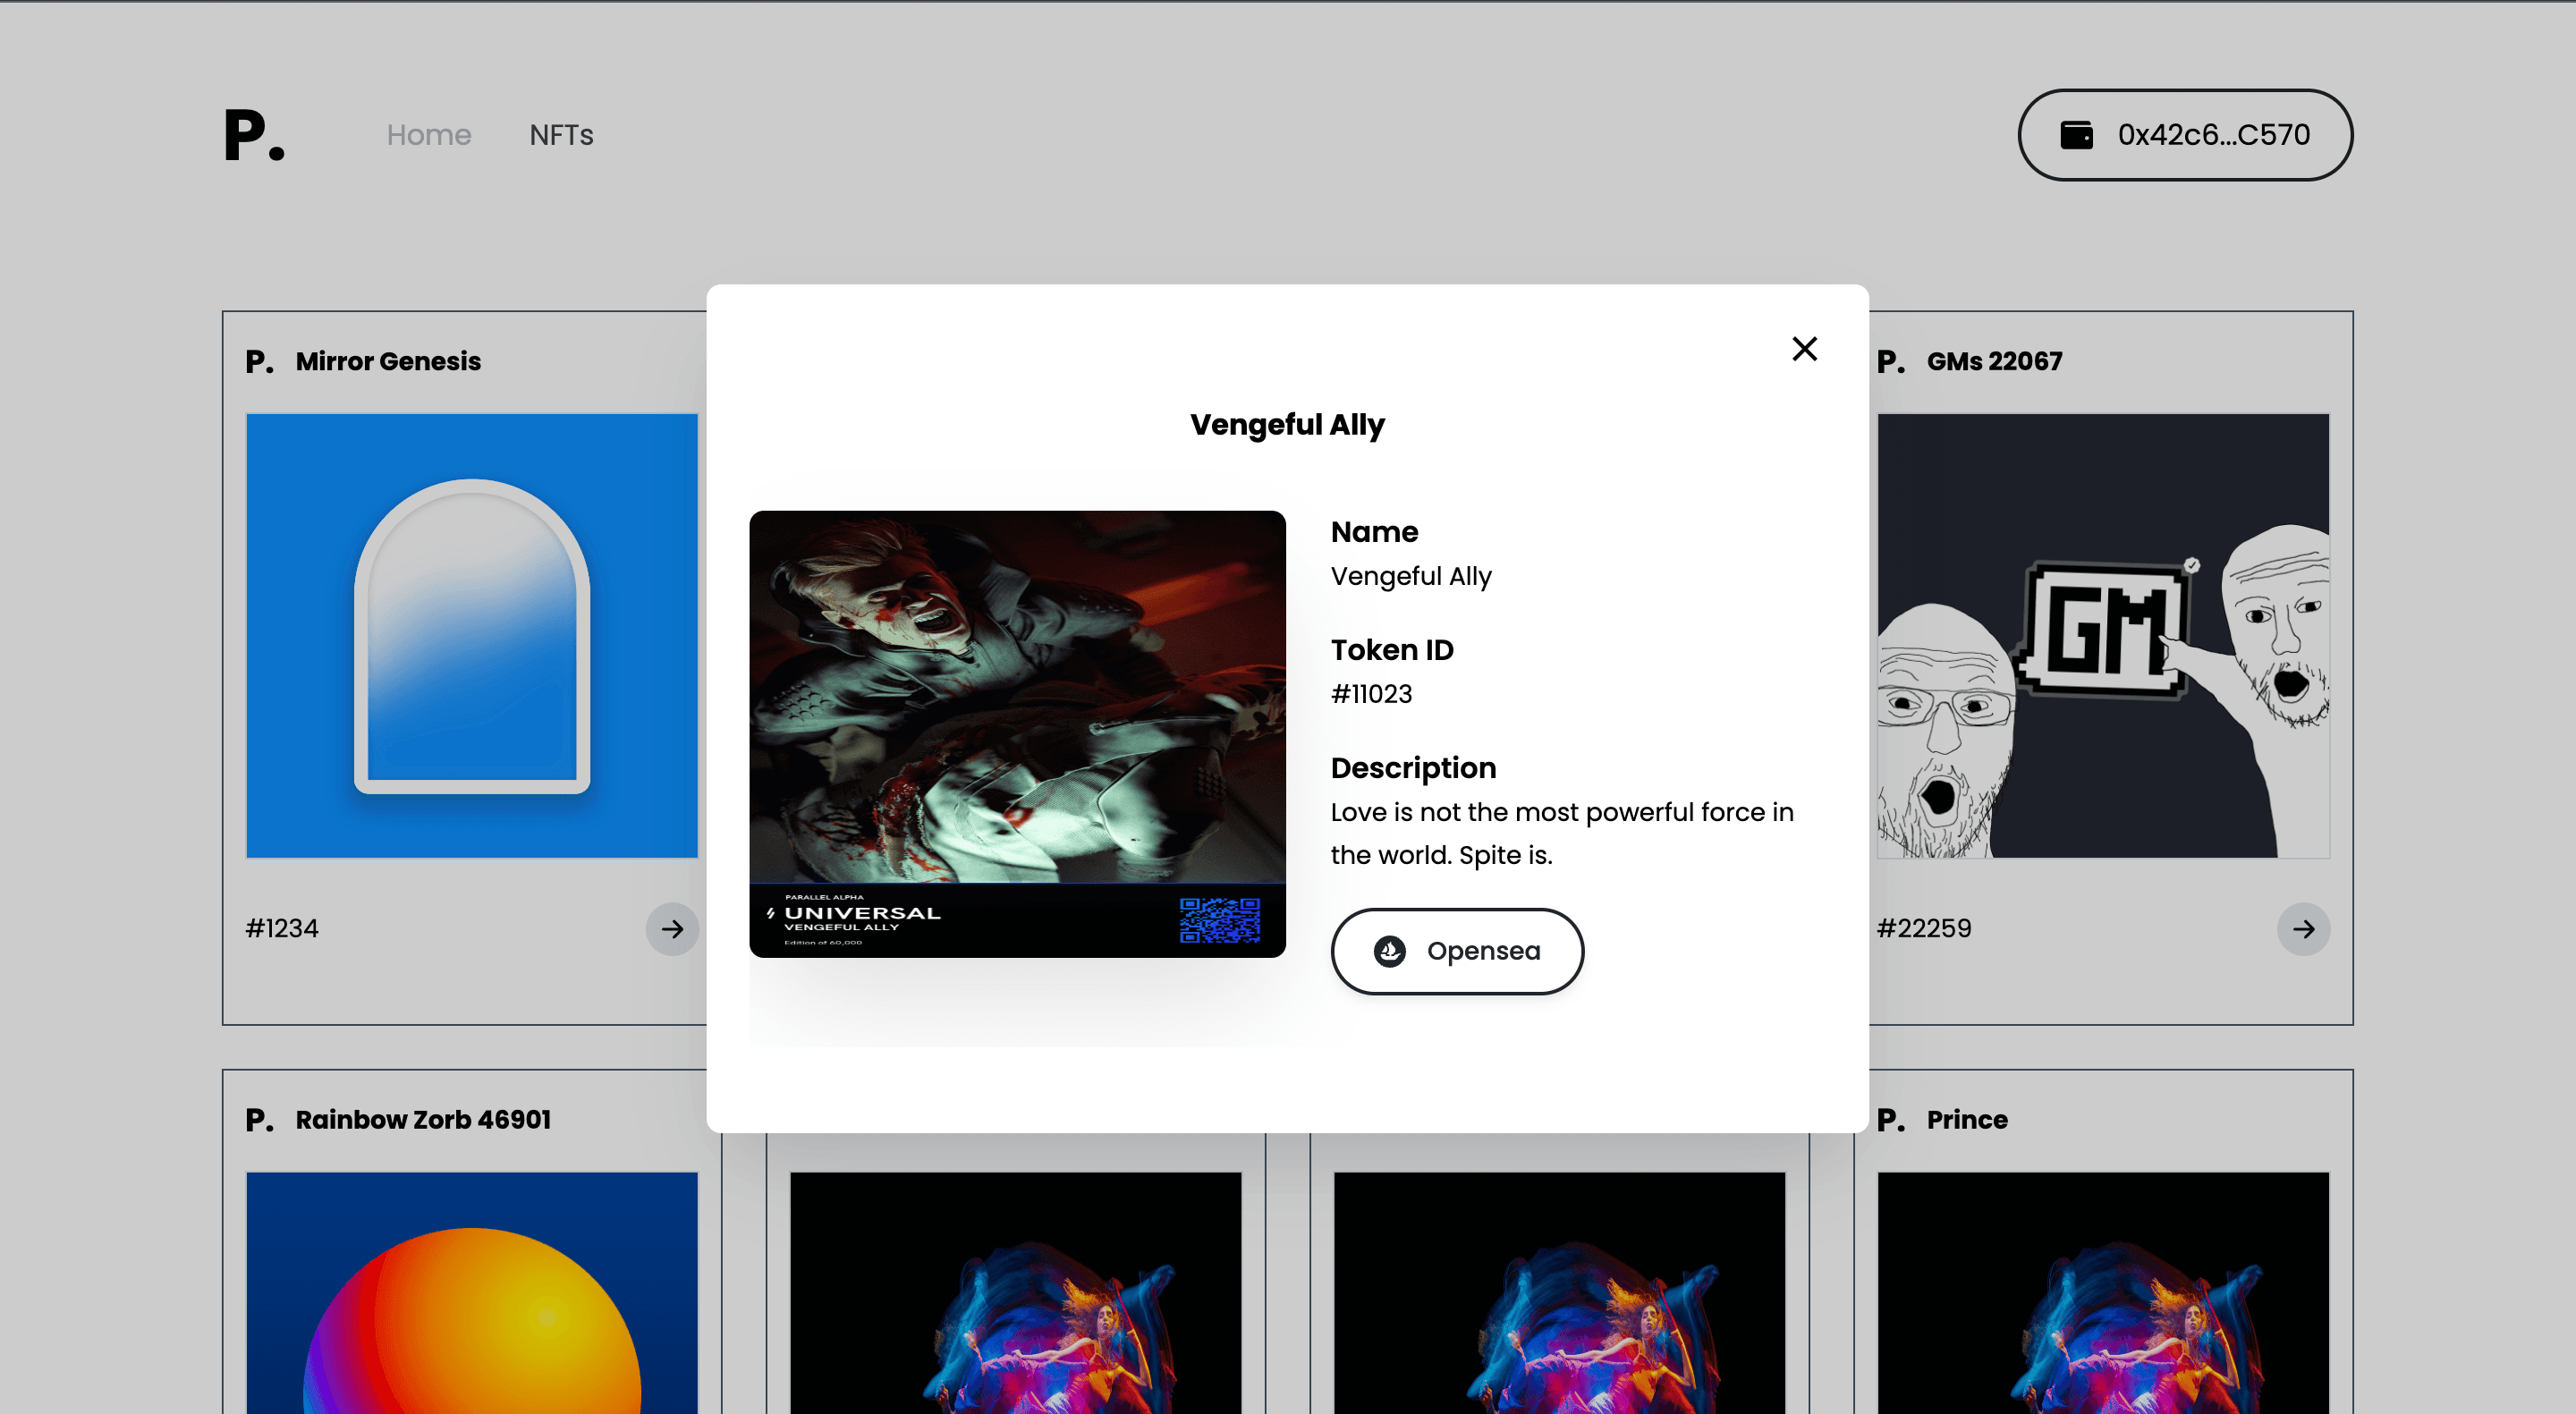Click the #22259 token label

[1924, 929]
